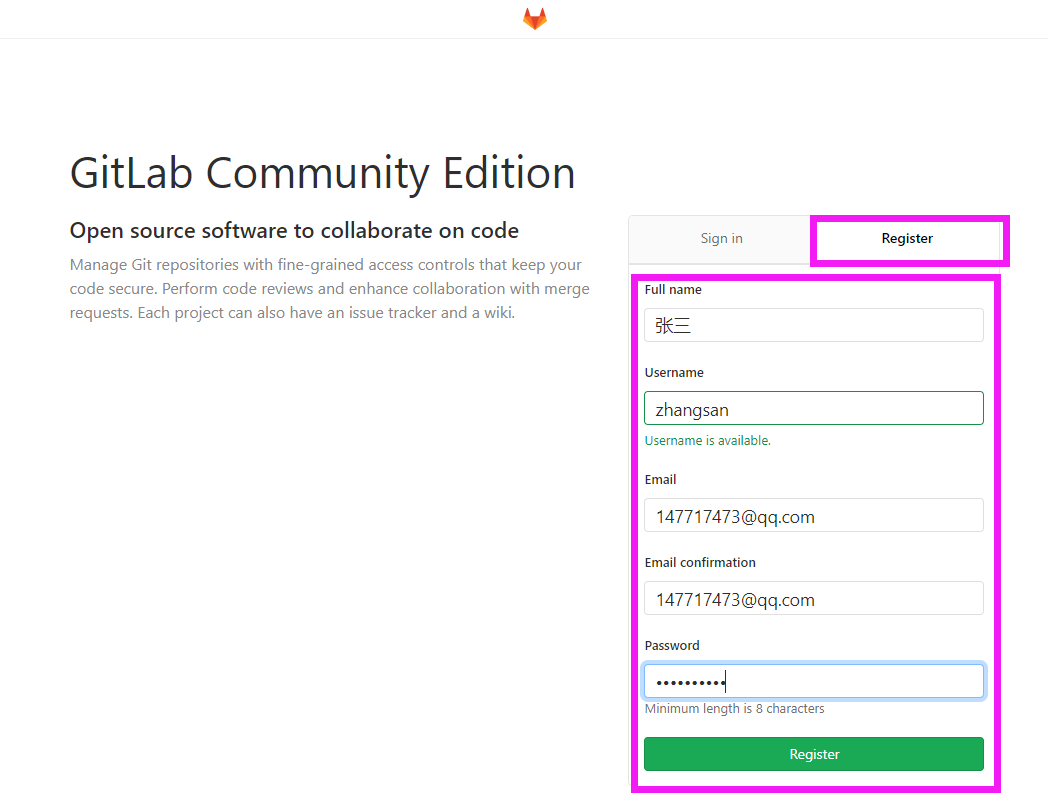The width and height of the screenshot is (1048, 808).
Task: Focus the Email input field
Action: (x=813, y=515)
